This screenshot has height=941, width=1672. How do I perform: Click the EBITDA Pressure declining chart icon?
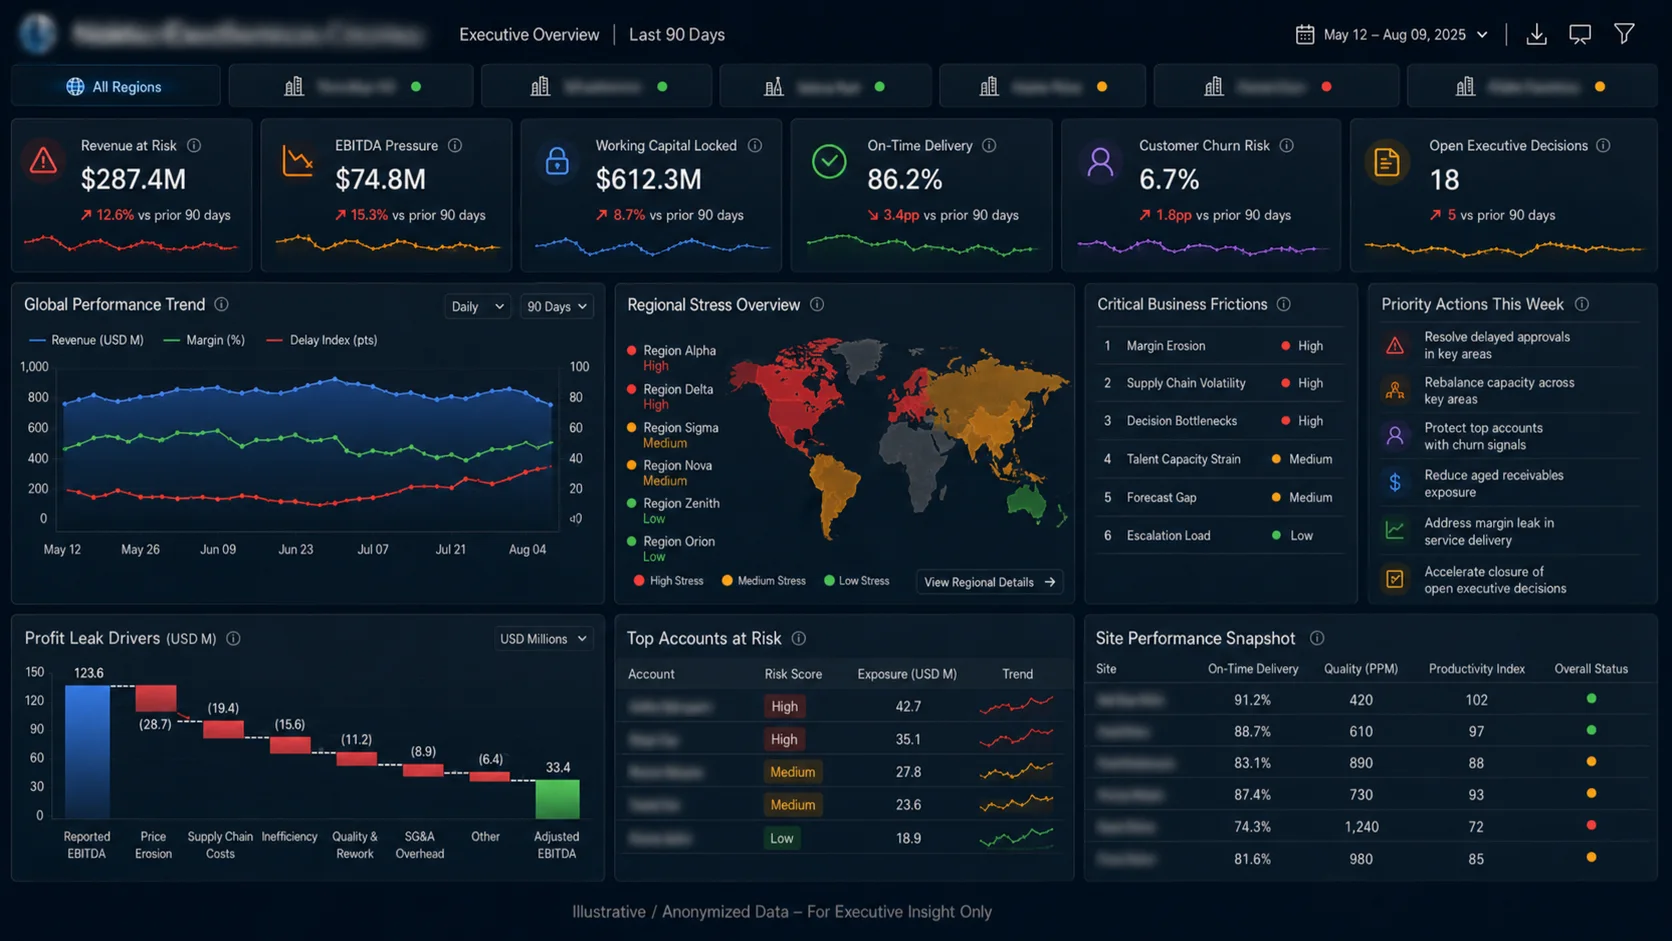point(298,161)
